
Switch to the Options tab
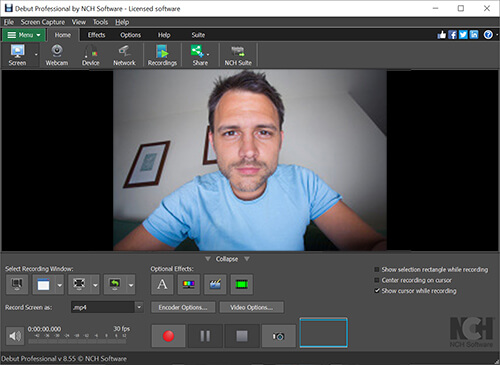click(130, 35)
